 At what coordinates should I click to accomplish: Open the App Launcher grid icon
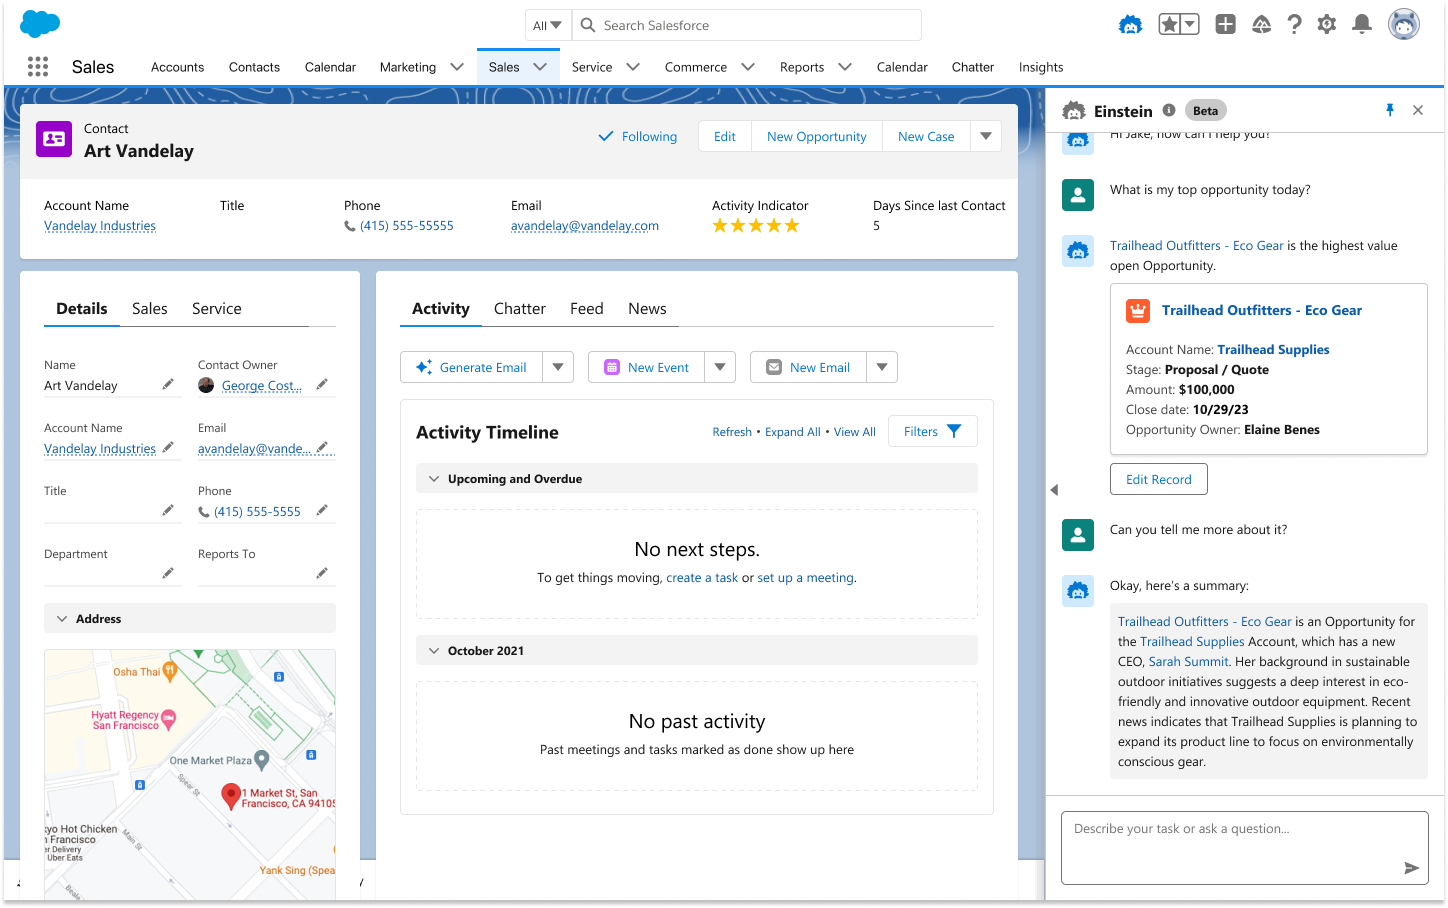pyautogui.click(x=38, y=67)
